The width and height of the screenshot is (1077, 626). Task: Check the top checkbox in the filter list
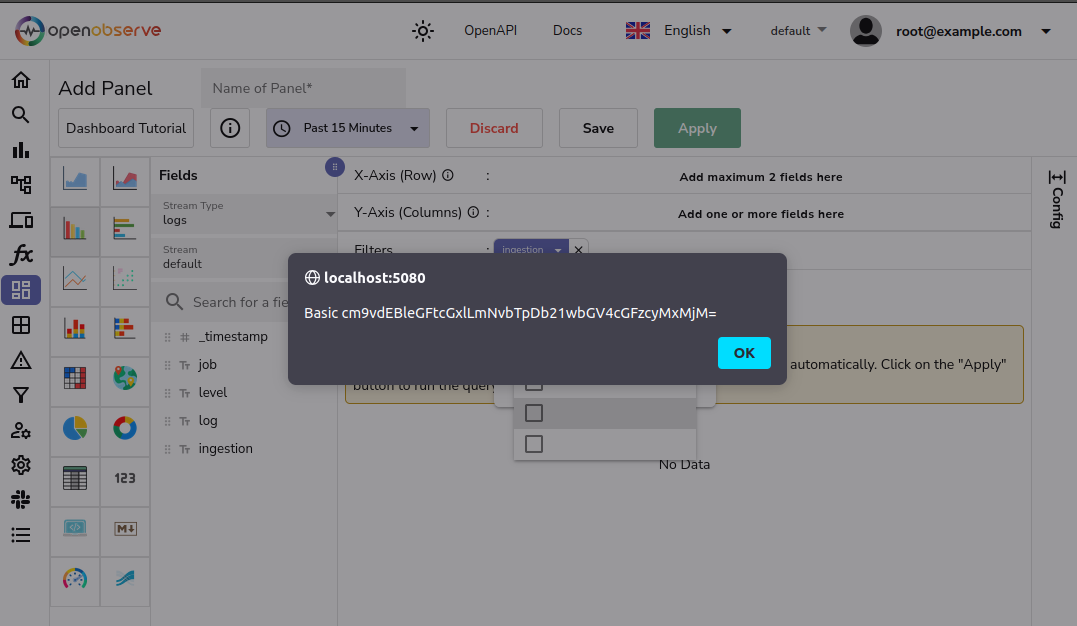(533, 382)
